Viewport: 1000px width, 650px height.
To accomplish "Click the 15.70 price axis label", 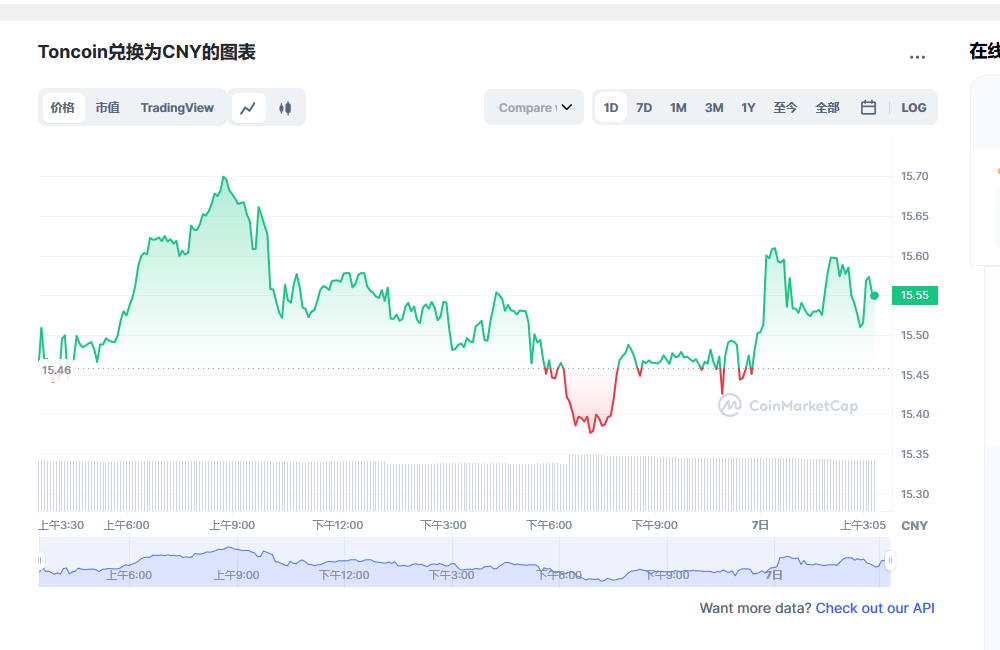I will coord(915,176).
